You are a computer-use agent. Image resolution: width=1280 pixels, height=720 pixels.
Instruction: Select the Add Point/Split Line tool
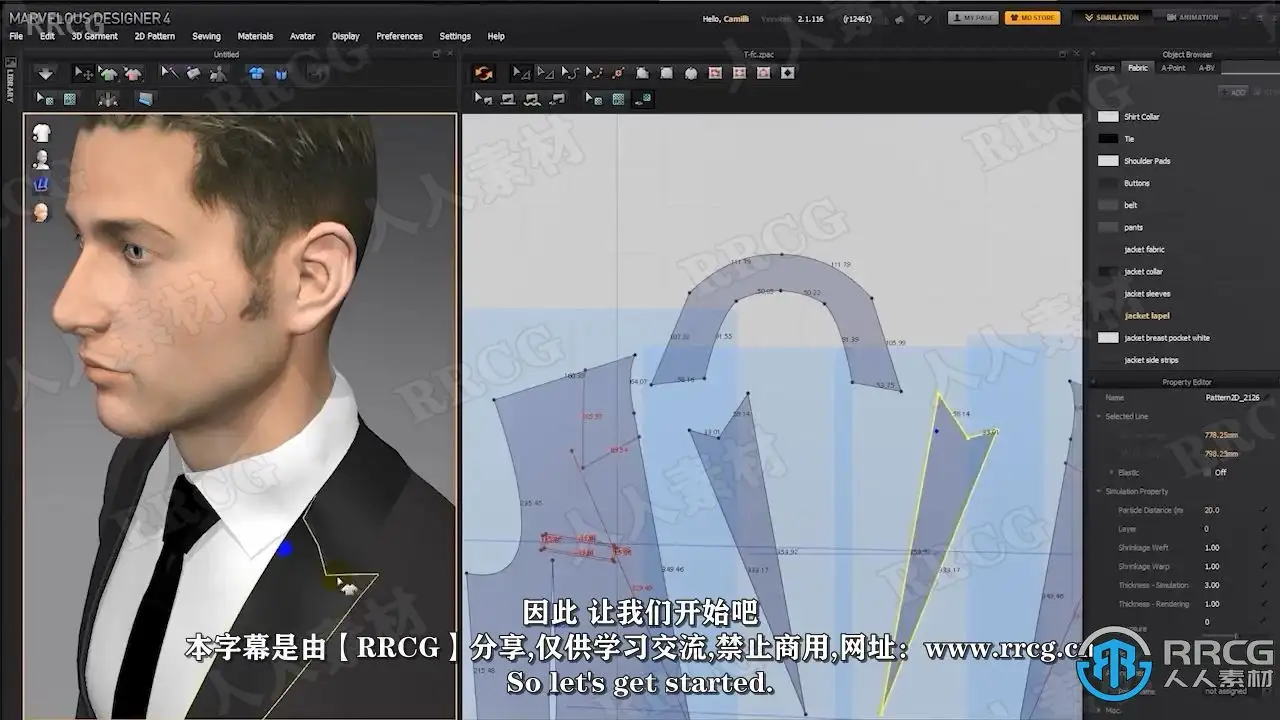(618, 73)
